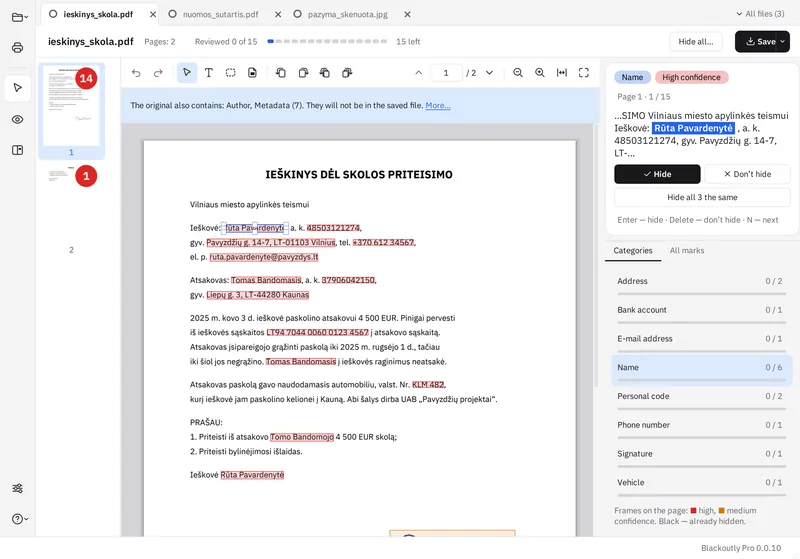This screenshot has width=800, height=559.
Task: Click the marked vehicle plate KLM 482
Action: [x=428, y=385]
